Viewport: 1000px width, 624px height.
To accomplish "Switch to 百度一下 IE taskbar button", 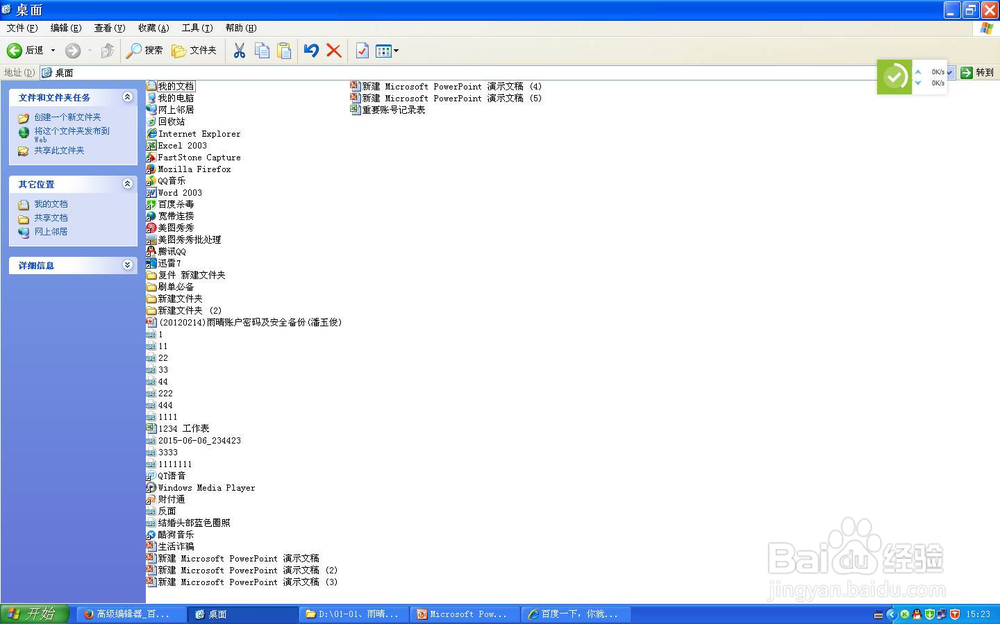I will click(x=576, y=614).
